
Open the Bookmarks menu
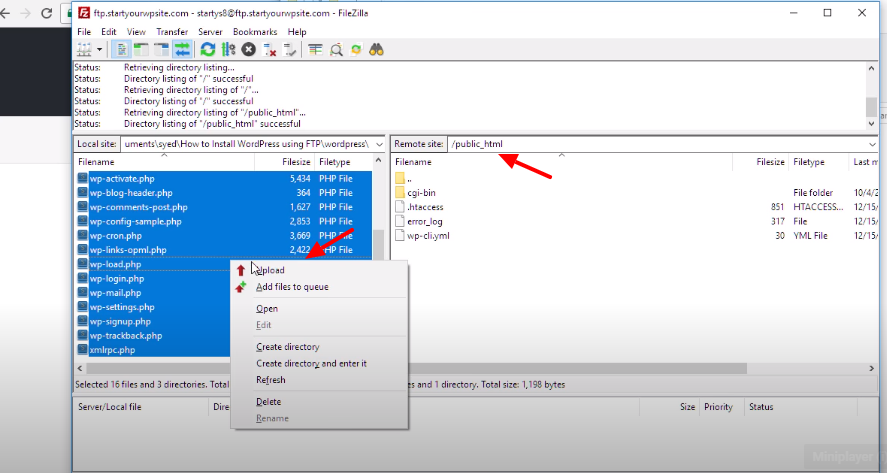tap(255, 32)
